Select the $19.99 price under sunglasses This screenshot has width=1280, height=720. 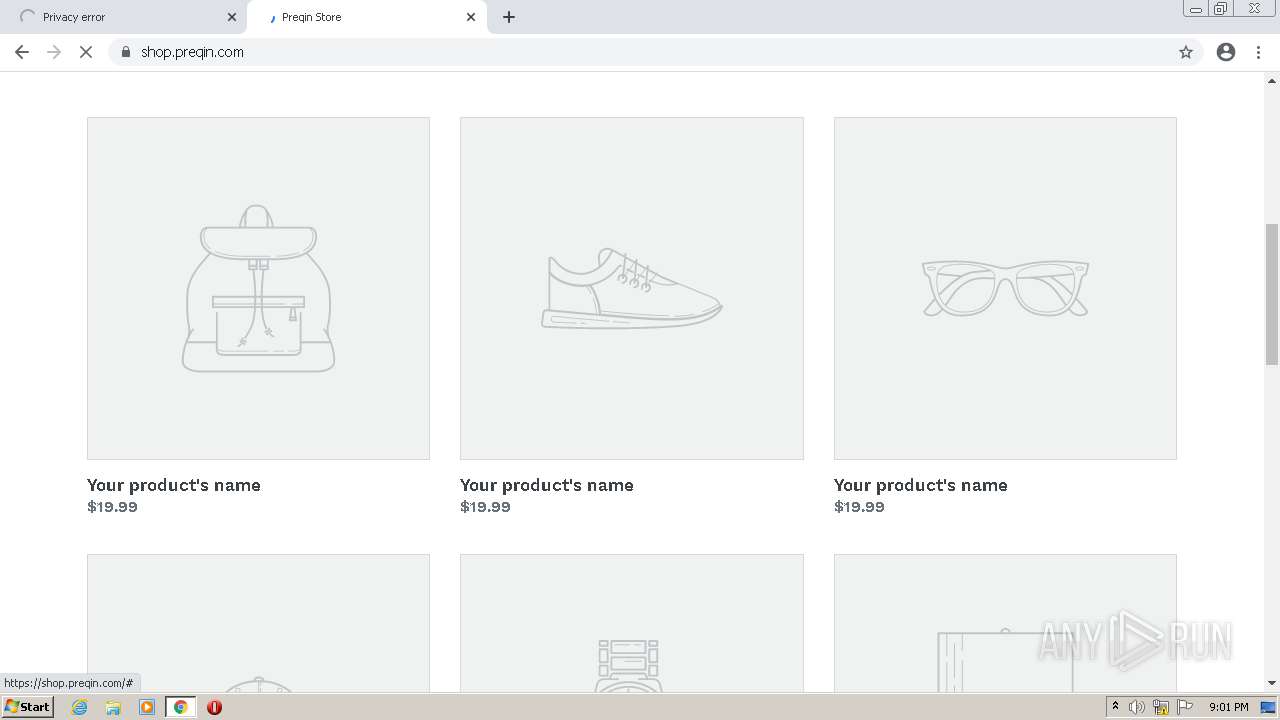point(859,507)
